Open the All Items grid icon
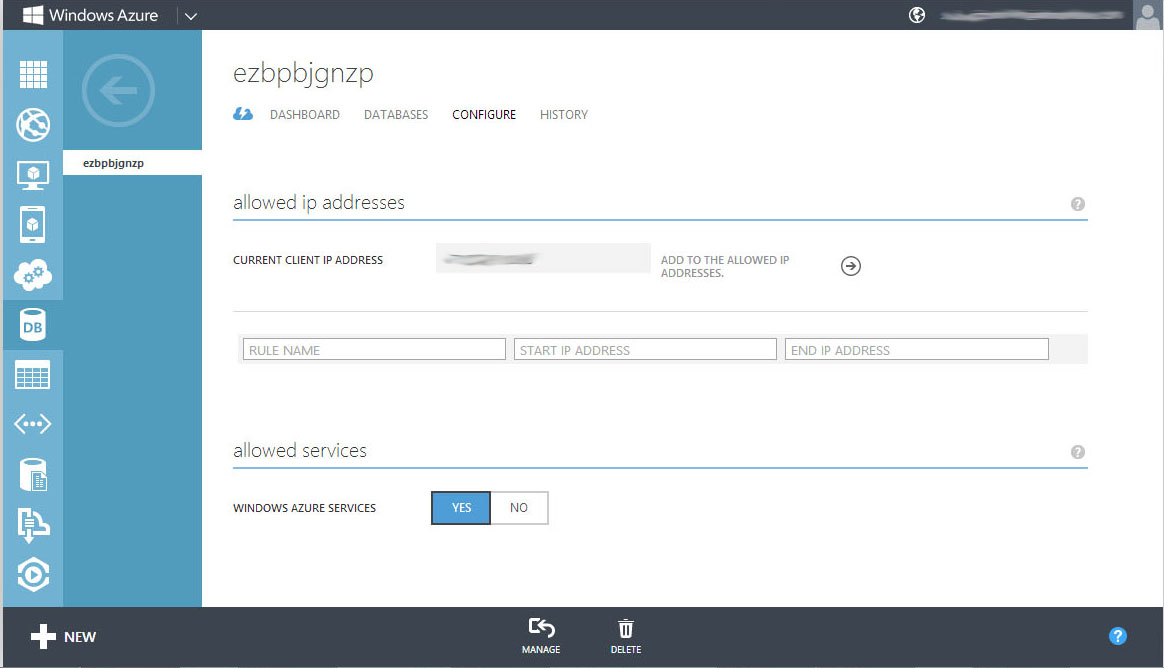 pos(33,74)
